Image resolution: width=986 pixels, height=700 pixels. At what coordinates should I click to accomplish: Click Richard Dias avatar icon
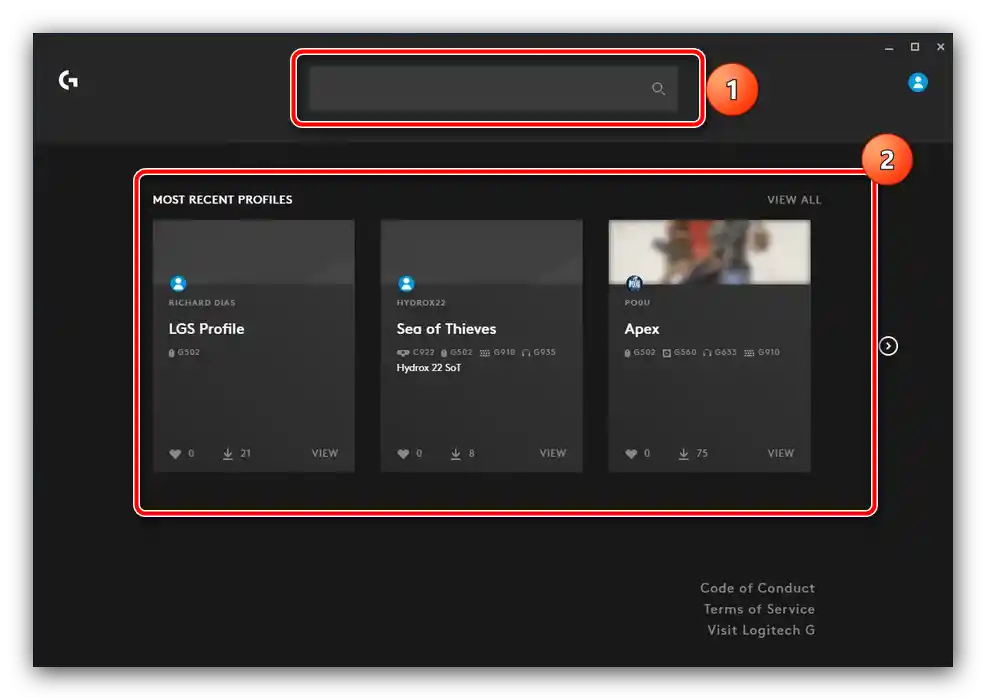coord(178,284)
